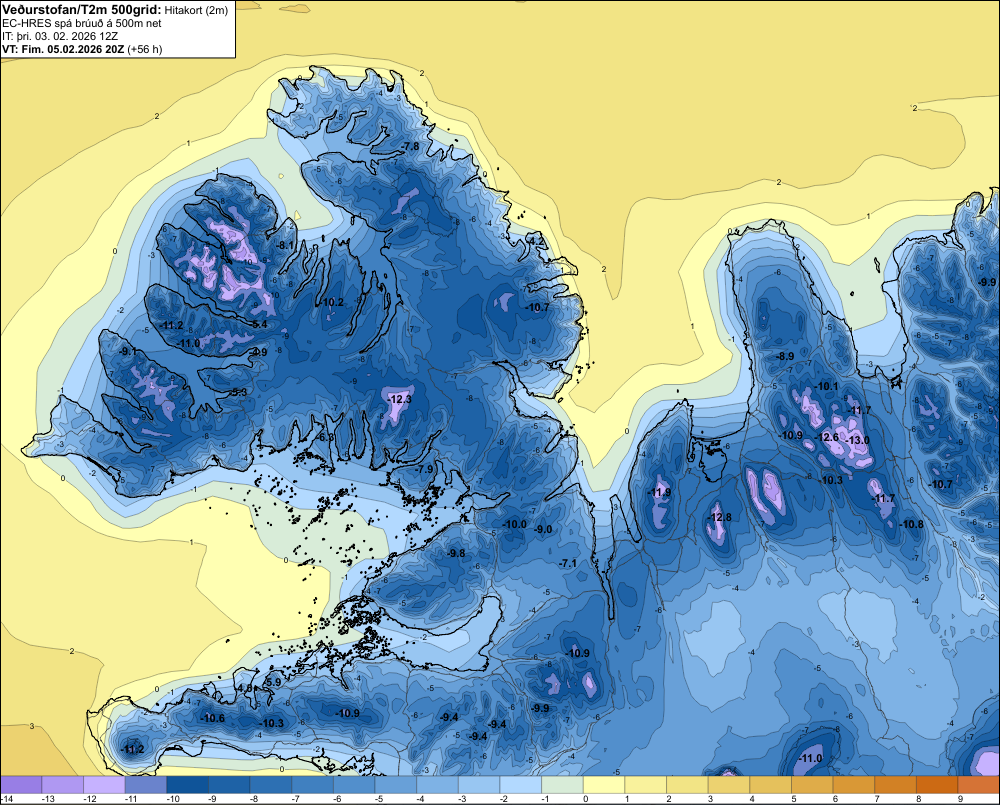The height and width of the screenshot is (805, 1000).
Task: Click the '(+56 h)' forecast offset
Action: pos(145,49)
